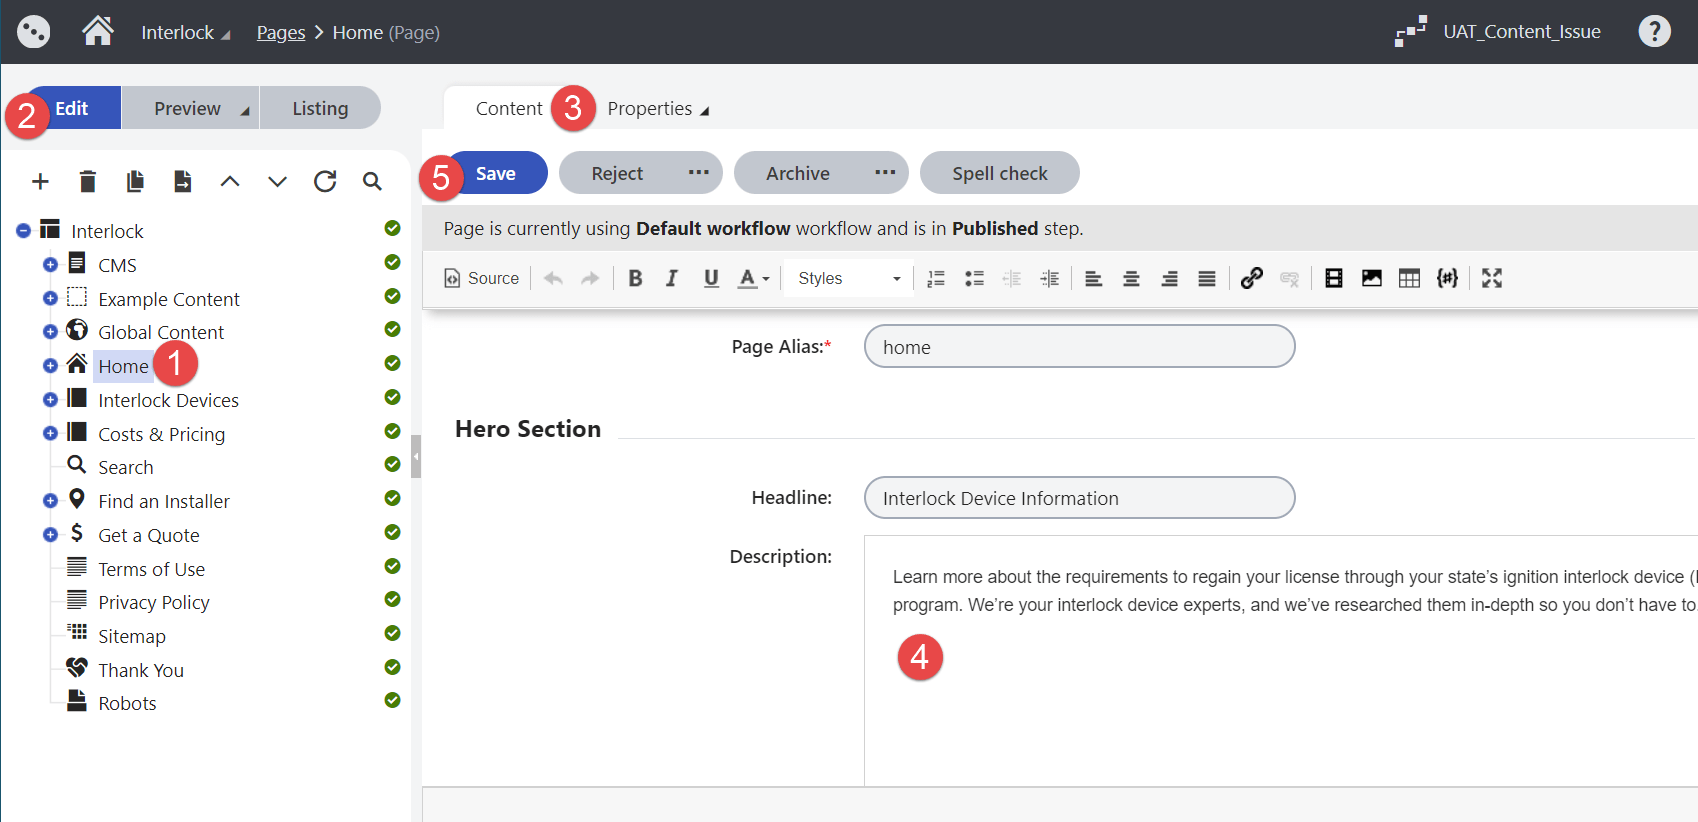
Task: Open the Properties tab
Action: (x=658, y=108)
